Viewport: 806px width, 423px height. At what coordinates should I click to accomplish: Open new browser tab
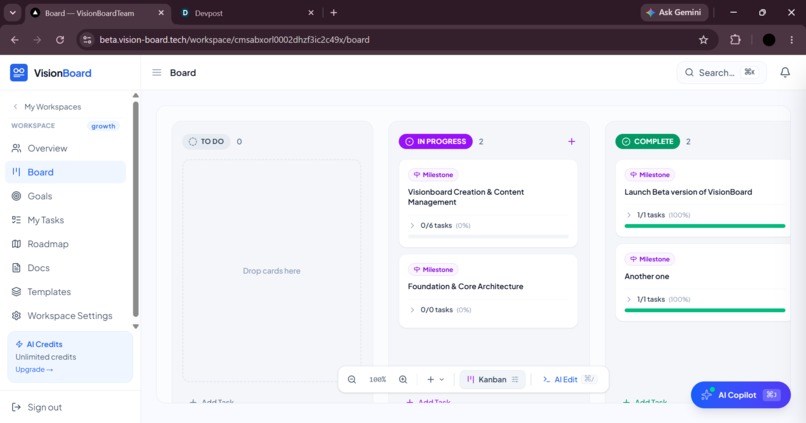[x=334, y=12]
